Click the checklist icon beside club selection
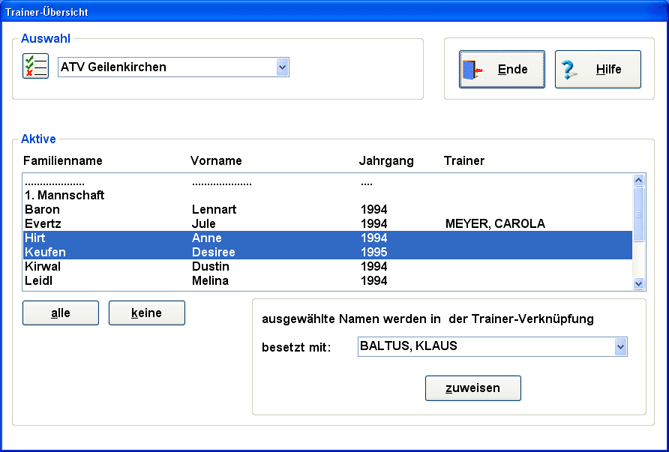The width and height of the screenshot is (669, 452). click(35, 67)
